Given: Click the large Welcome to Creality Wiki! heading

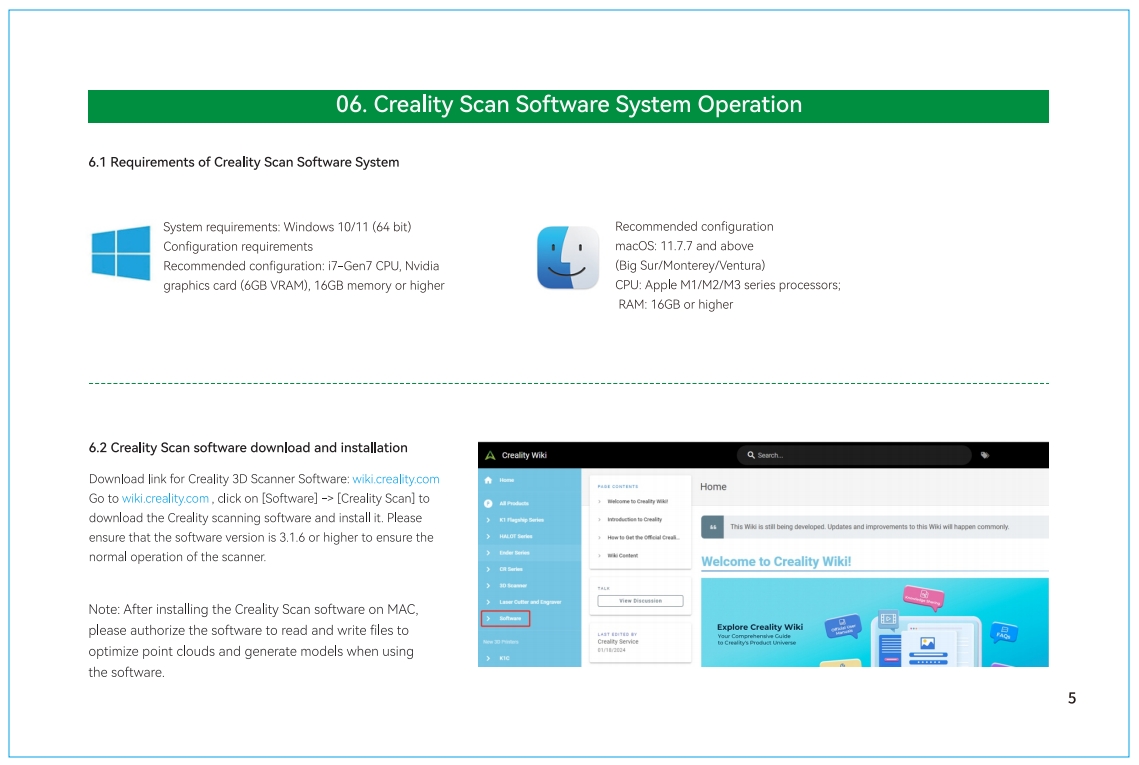Looking at the screenshot, I should coord(776,562).
